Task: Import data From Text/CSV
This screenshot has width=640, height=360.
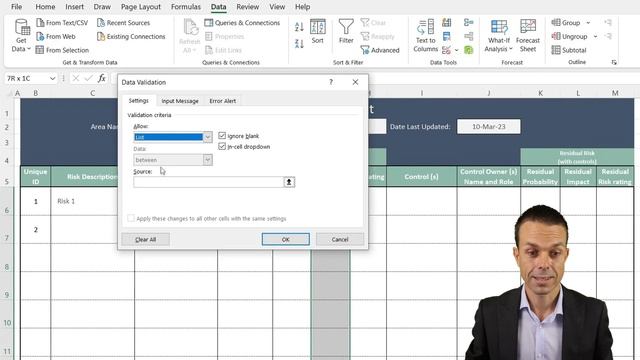Action: pos(62,23)
